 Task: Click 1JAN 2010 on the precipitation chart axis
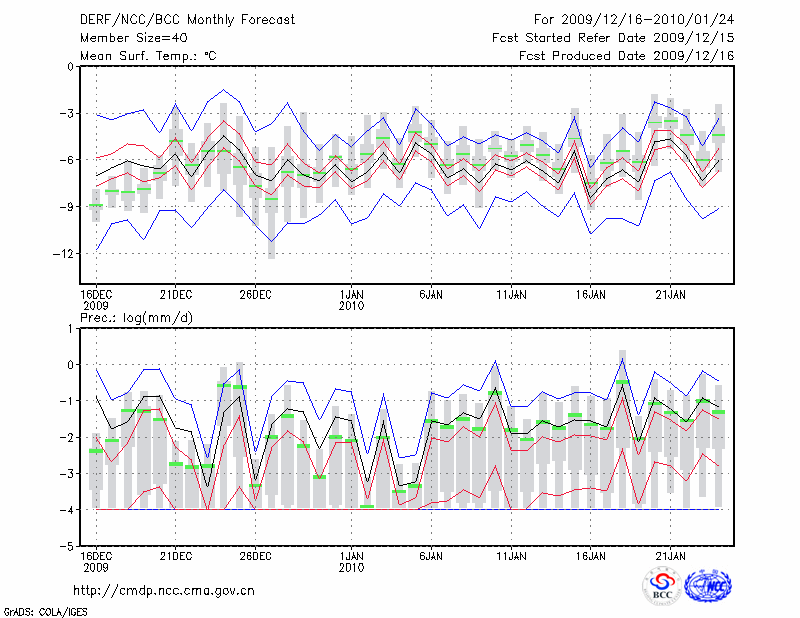coord(351,560)
